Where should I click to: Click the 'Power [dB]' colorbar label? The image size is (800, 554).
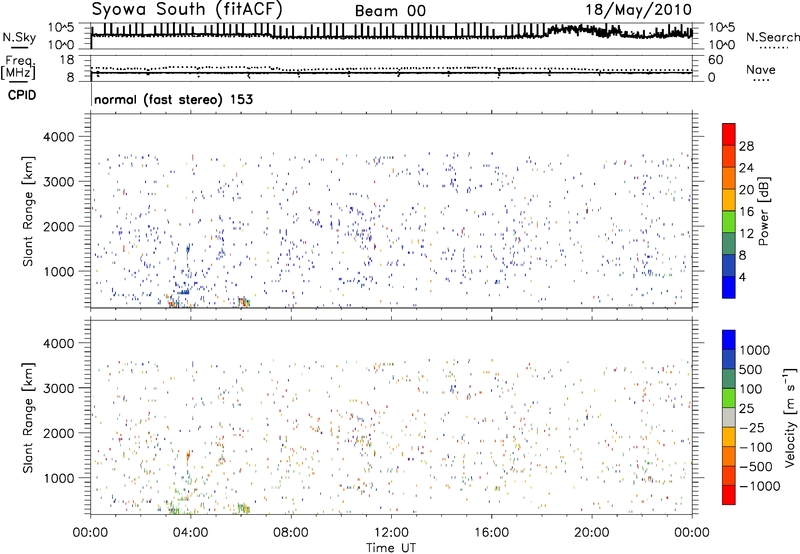pos(764,211)
